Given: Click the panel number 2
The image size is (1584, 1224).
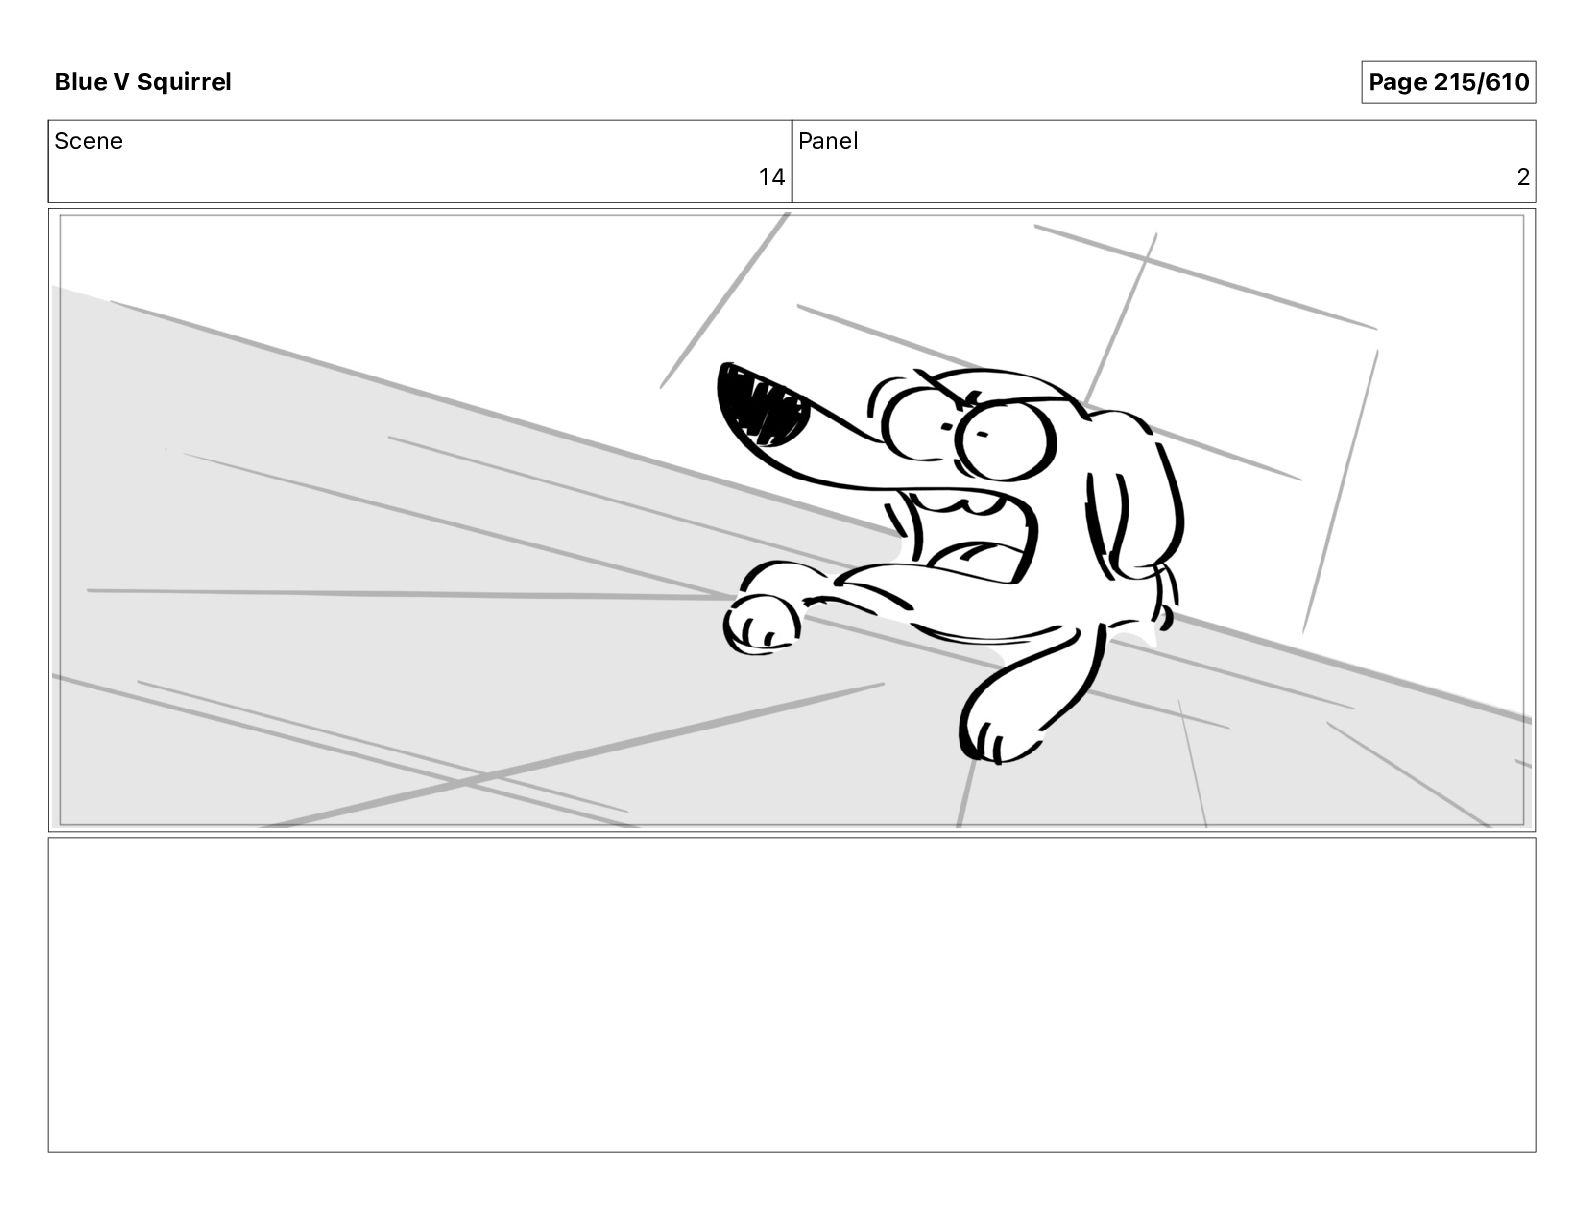Looking at the screenshot, I should point(1523,178).
